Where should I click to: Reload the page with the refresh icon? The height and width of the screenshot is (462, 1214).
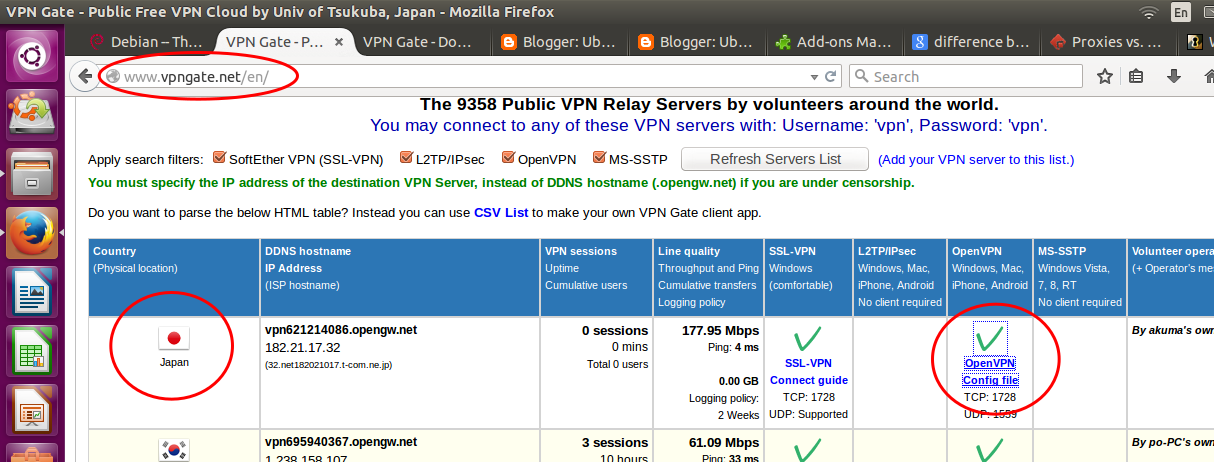(830, 76)
